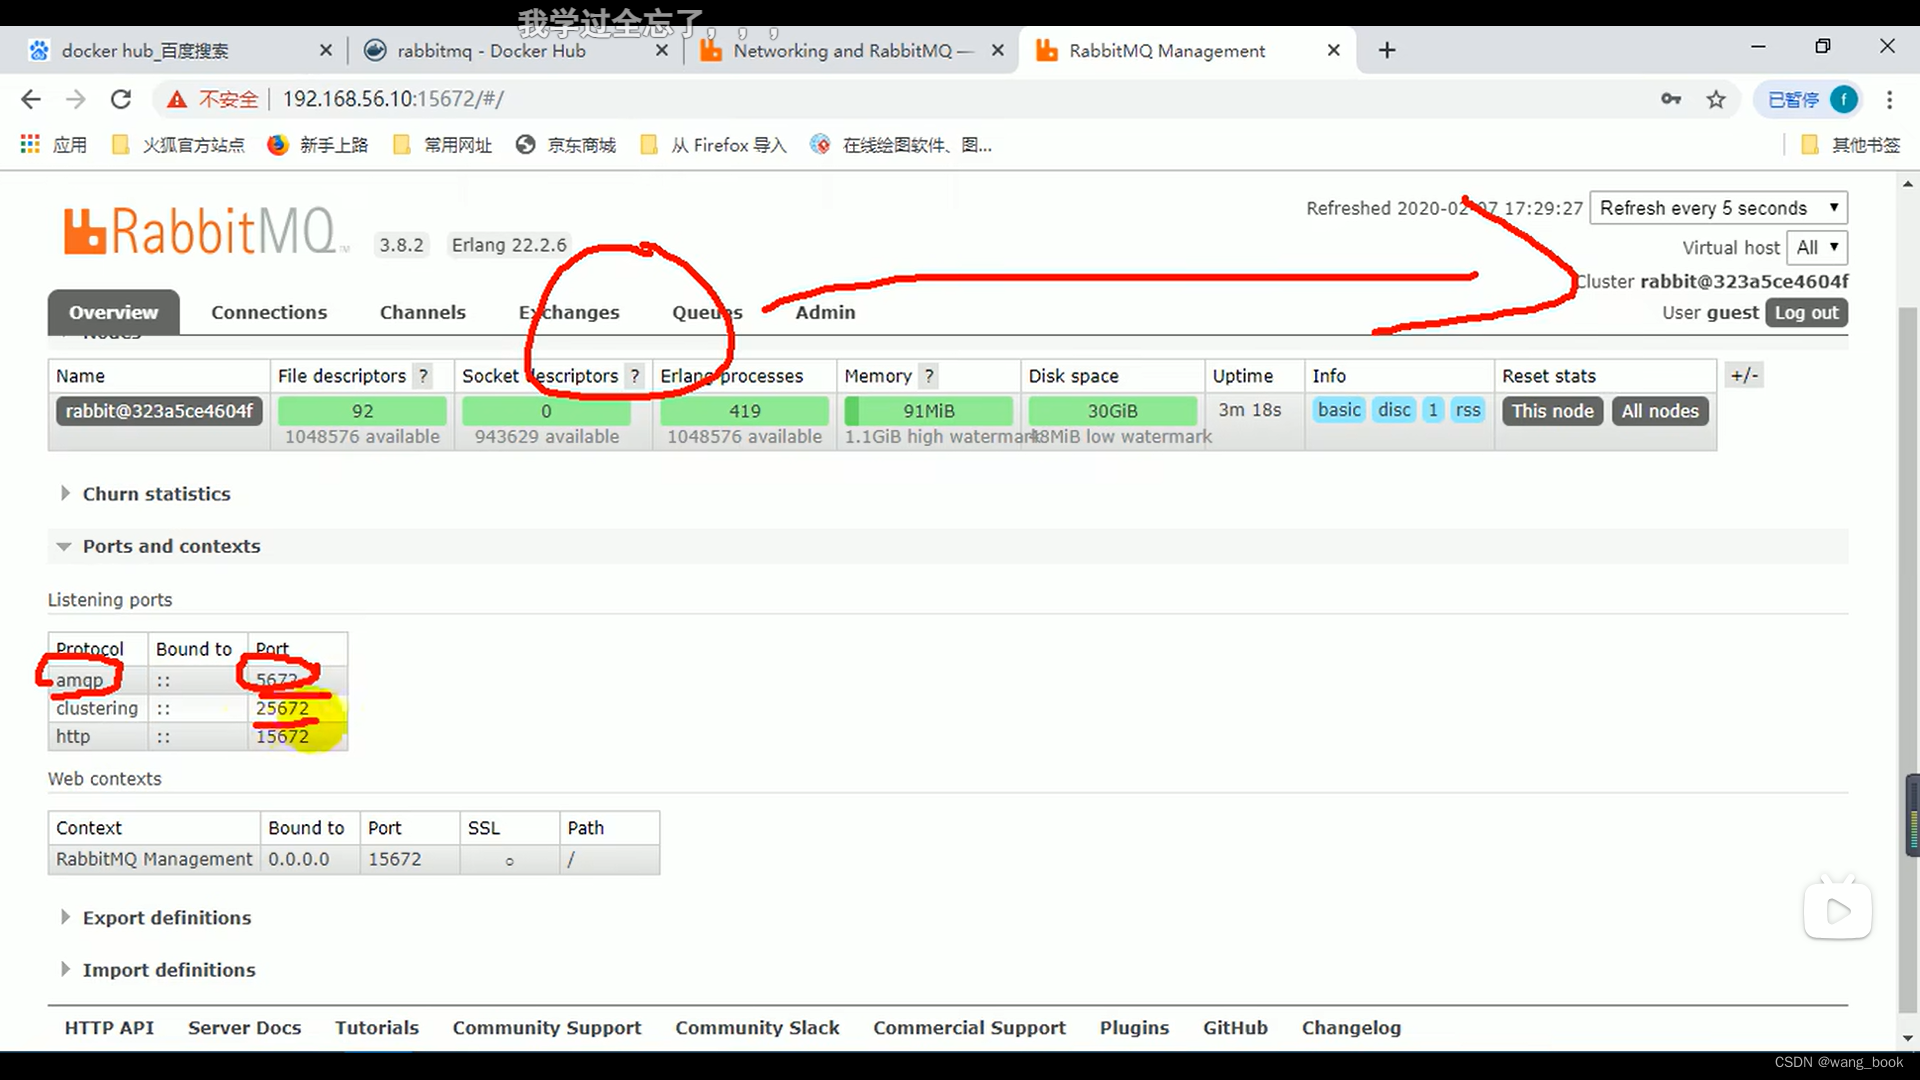Screen dimensions: 1920x1080
Task: Close the rabbitmq Docker Hub tab
Action: coord(662,50)
